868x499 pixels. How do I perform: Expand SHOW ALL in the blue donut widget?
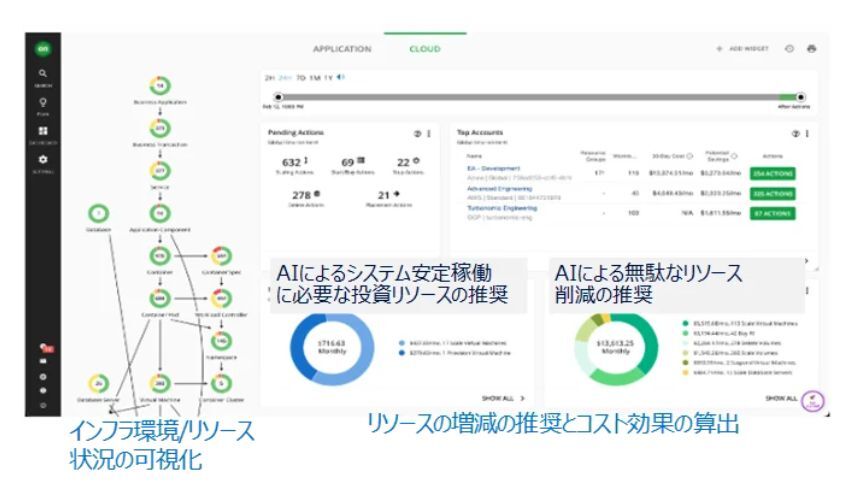(x=503, y=398)
